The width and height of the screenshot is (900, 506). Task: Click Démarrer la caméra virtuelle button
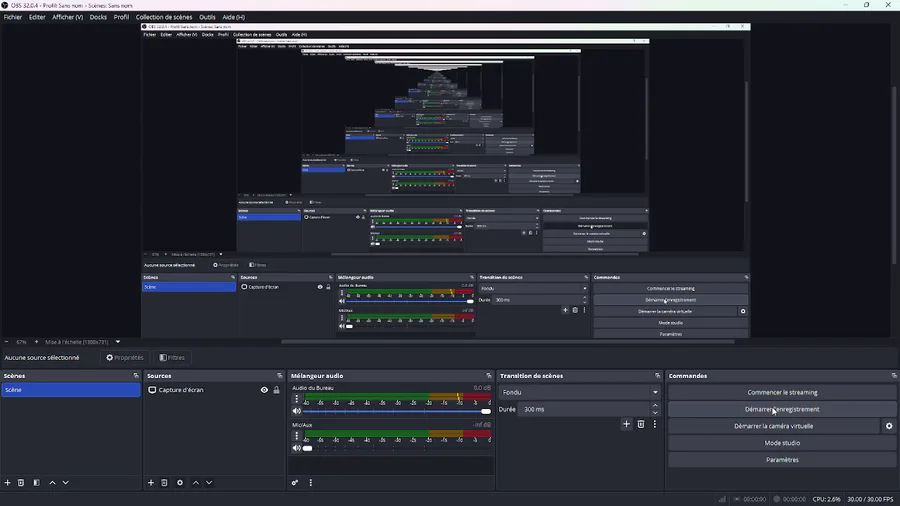click(x=774, y=426)
